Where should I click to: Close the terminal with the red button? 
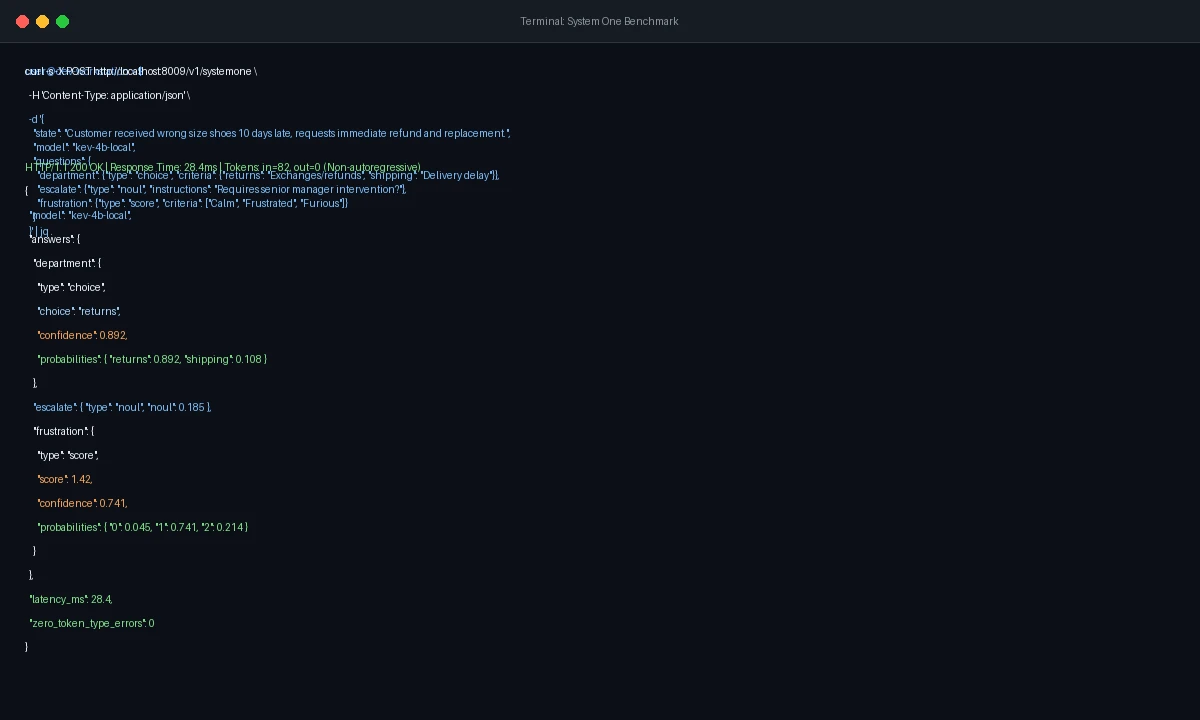tap(22, 21)
